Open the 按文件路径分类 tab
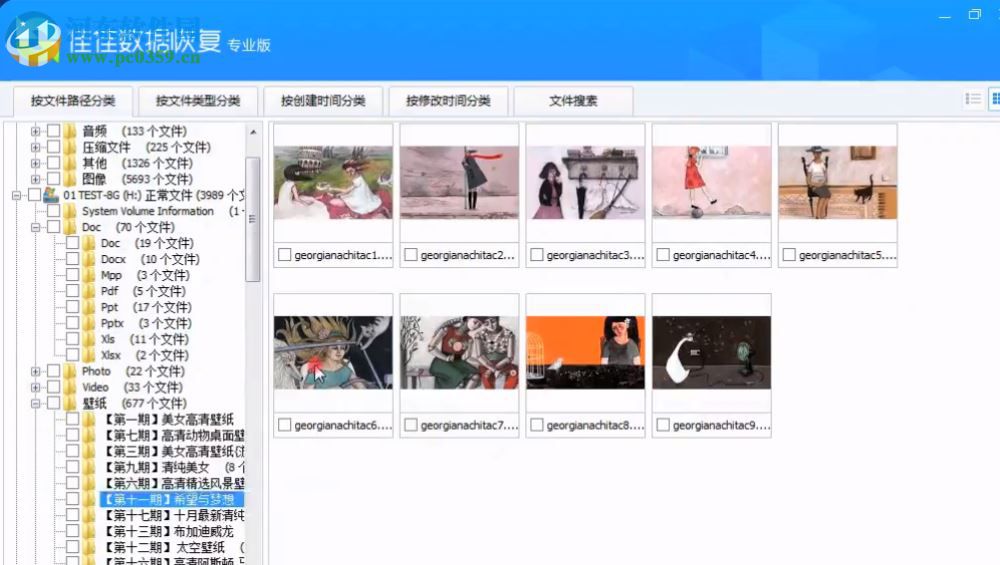Viewport: 1000px width, 565px height. point(73,101)
